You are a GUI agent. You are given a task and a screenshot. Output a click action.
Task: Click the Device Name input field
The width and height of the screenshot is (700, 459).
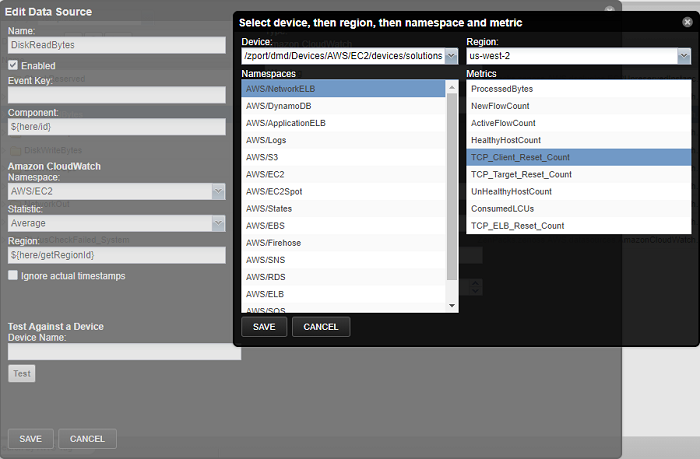coord(124,351)
